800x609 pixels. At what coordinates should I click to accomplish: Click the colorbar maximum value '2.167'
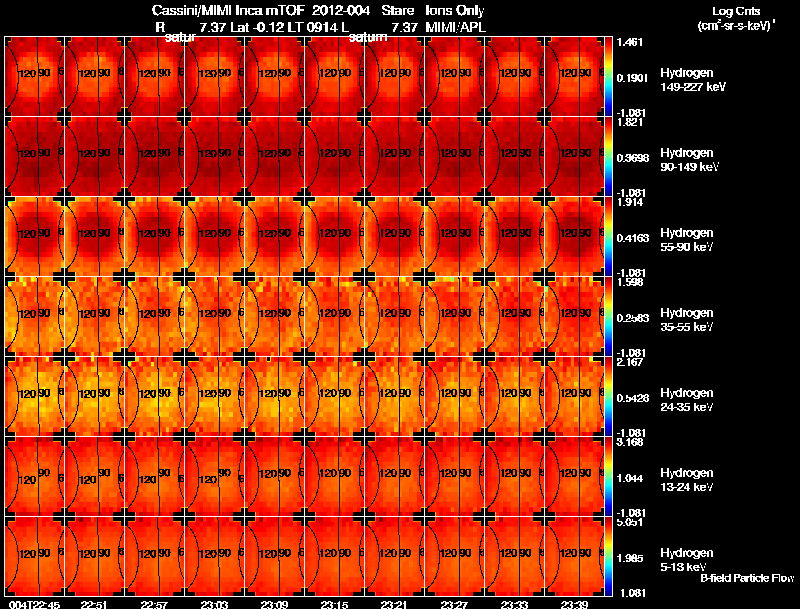[x=630, y=362]
